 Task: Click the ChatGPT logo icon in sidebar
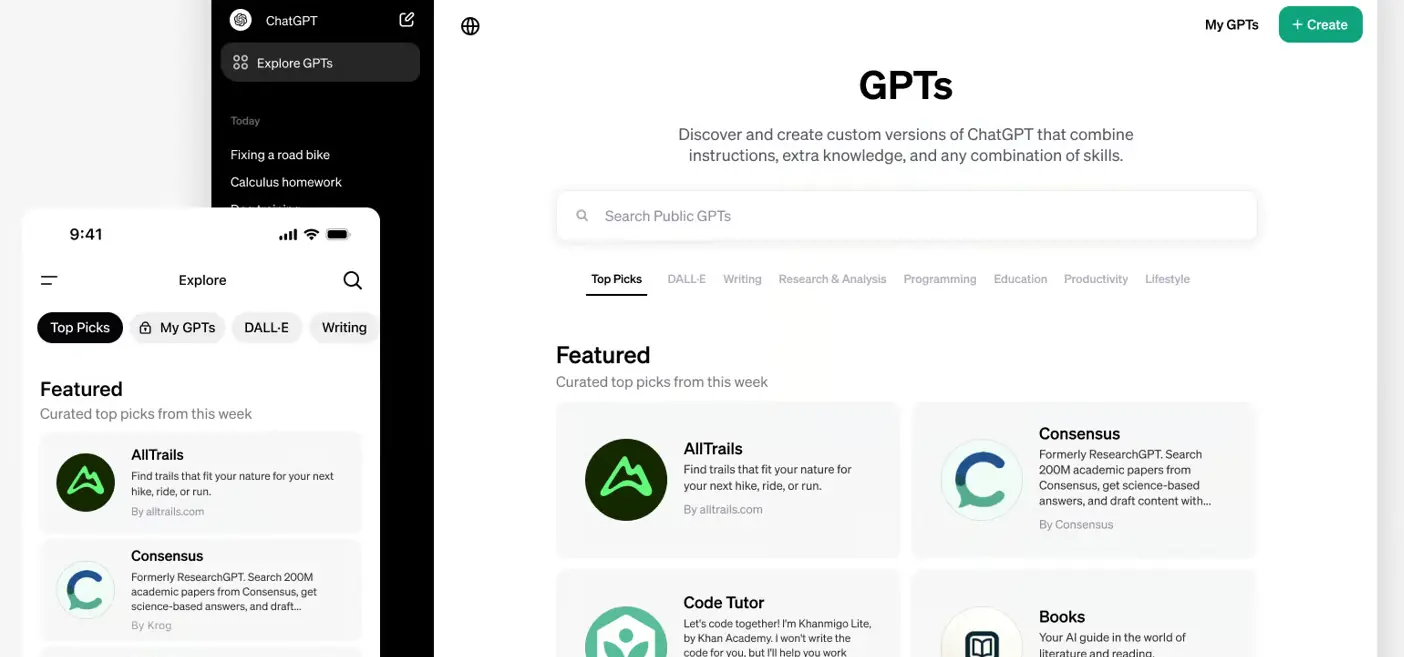(240, 20)
